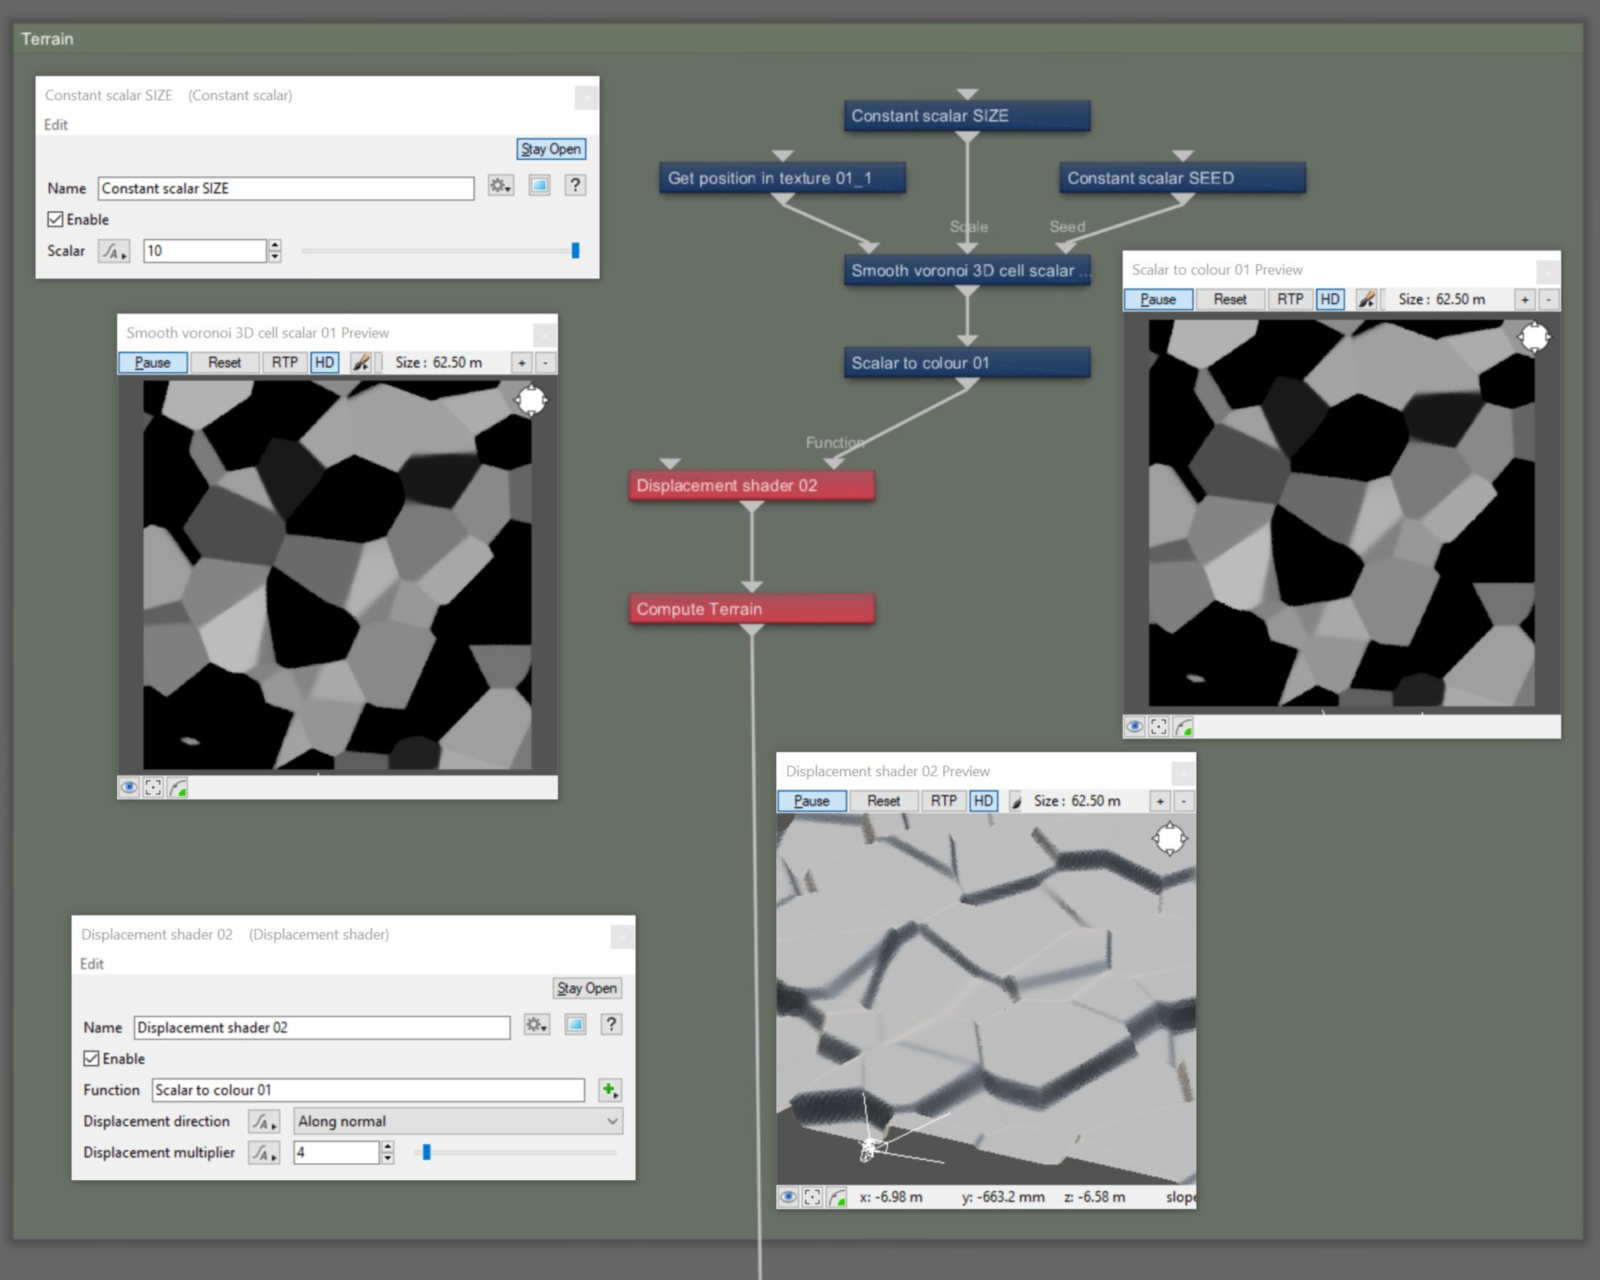
Task: Click brush icon in Scalar to colour preview
Action: click(1366, 299)
